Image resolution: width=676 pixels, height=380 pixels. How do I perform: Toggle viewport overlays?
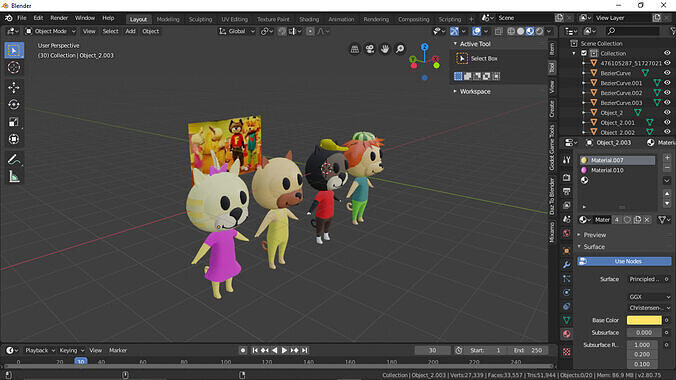point(476,31)
